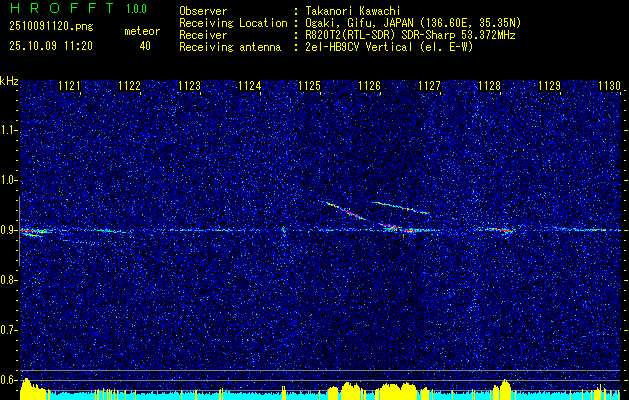Viewport: 629px width, 400px height.
Task: Click the Receiving Location label
Action: pyautogui.click(x=233, y=23)
